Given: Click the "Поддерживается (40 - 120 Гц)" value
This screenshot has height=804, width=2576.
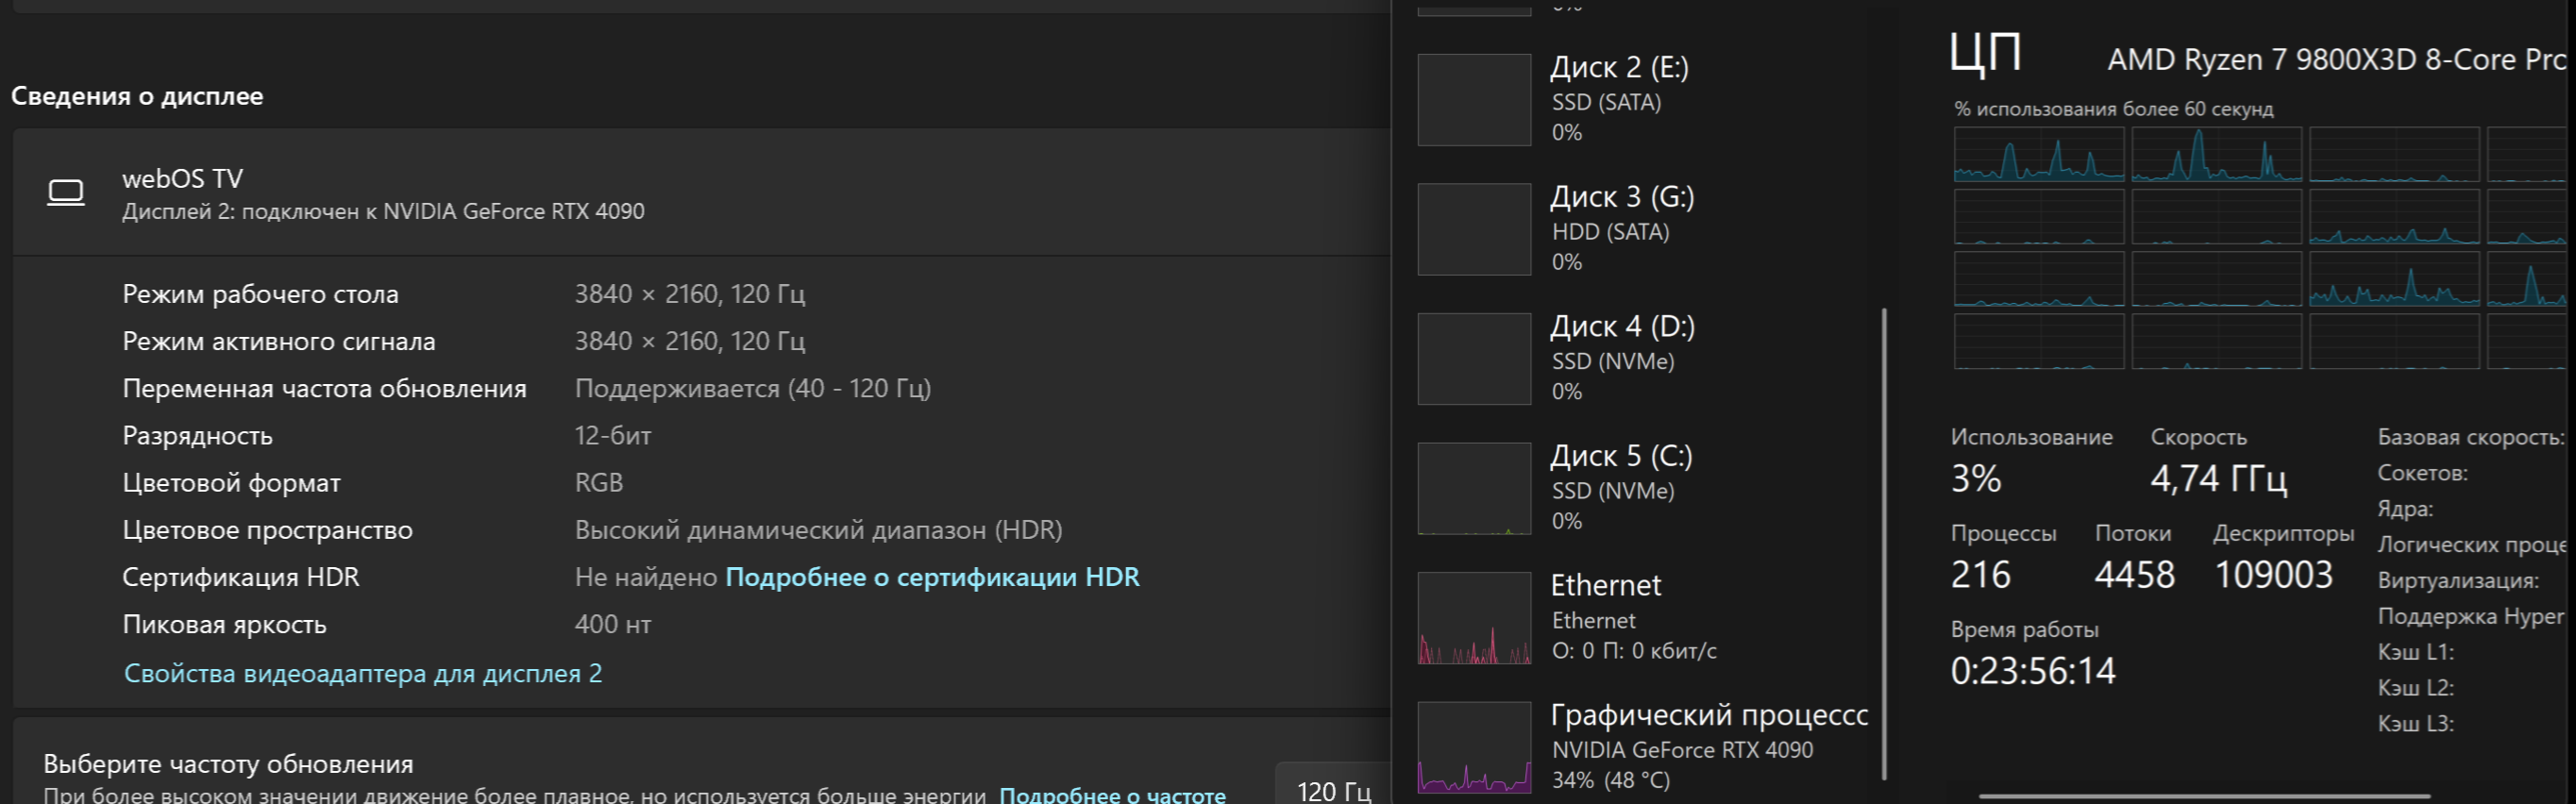Looking at the screenshot, I should click(x=753, y=388).
